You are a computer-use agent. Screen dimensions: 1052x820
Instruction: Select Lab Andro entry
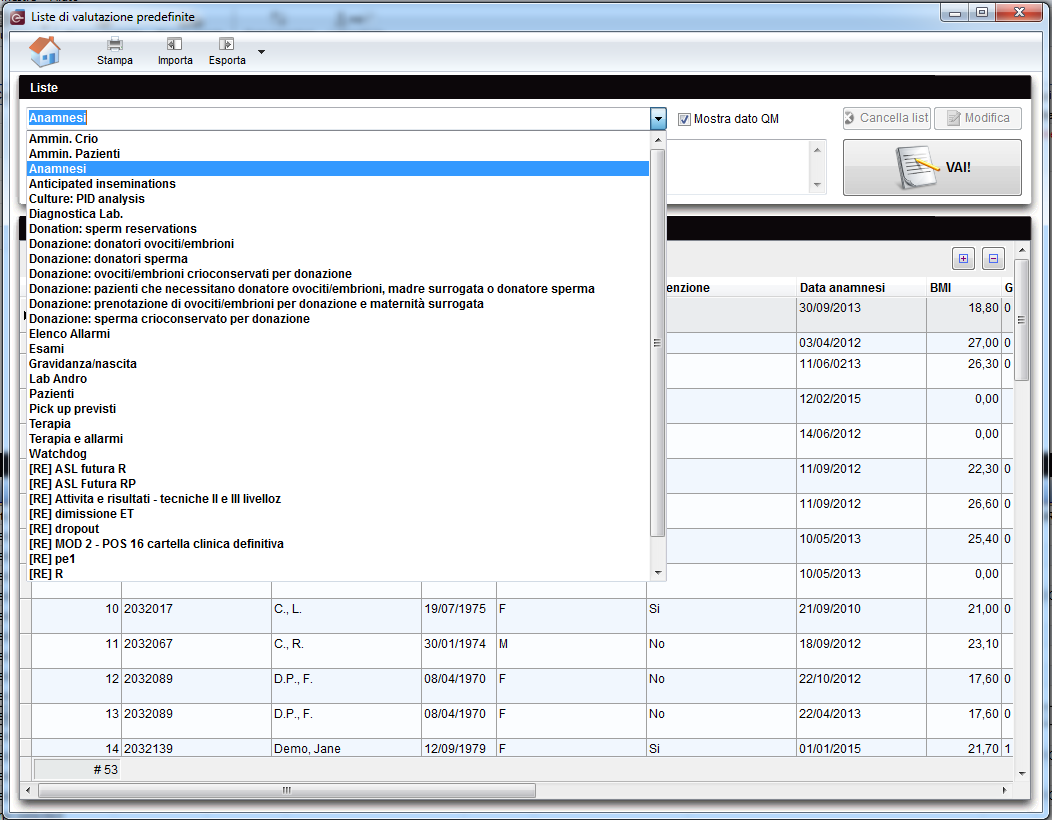[337, 378]
